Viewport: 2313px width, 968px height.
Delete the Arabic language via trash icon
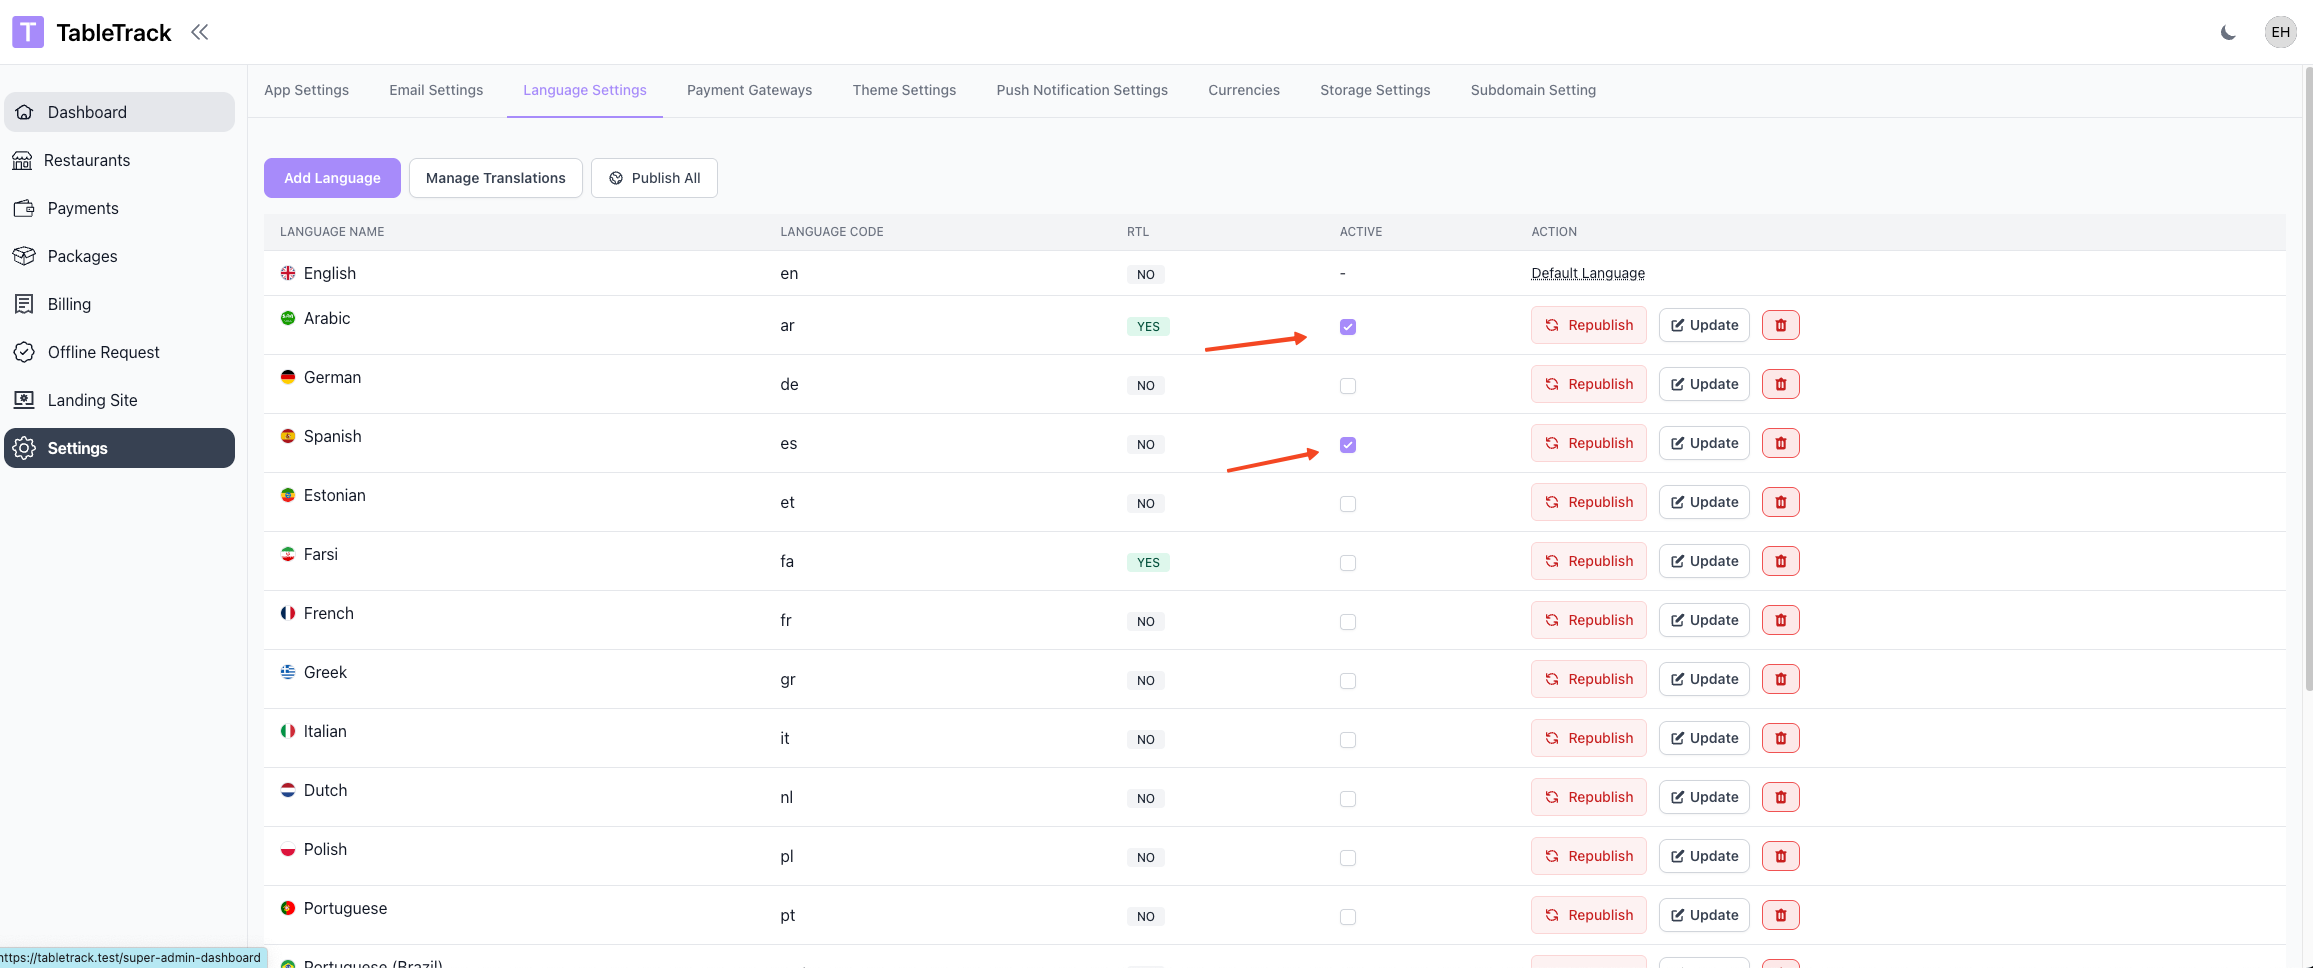point(1780,325)
